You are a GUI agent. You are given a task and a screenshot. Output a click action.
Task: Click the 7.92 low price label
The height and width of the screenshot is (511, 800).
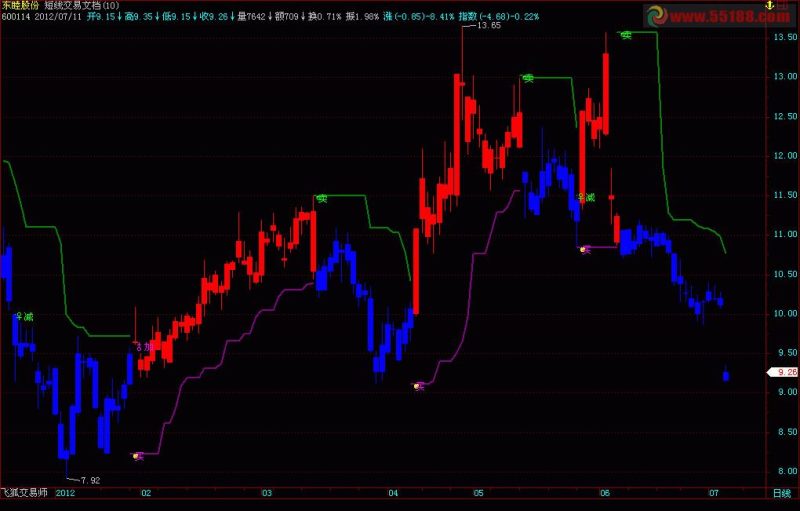90,480
